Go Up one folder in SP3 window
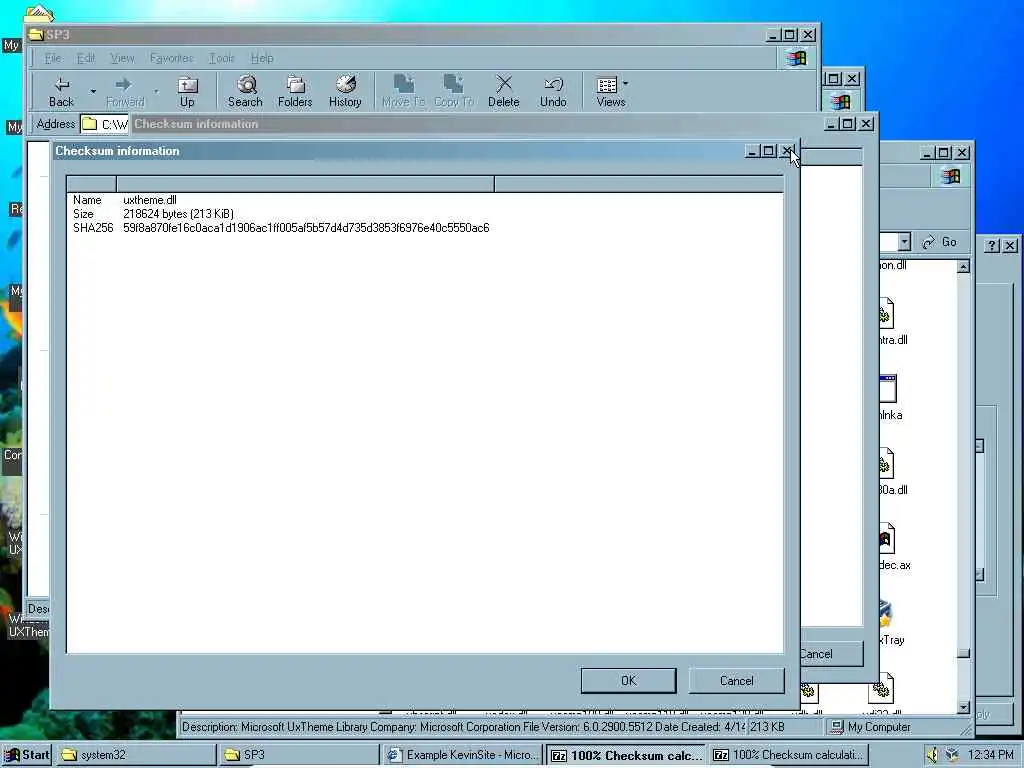 [x=187, y=91]
